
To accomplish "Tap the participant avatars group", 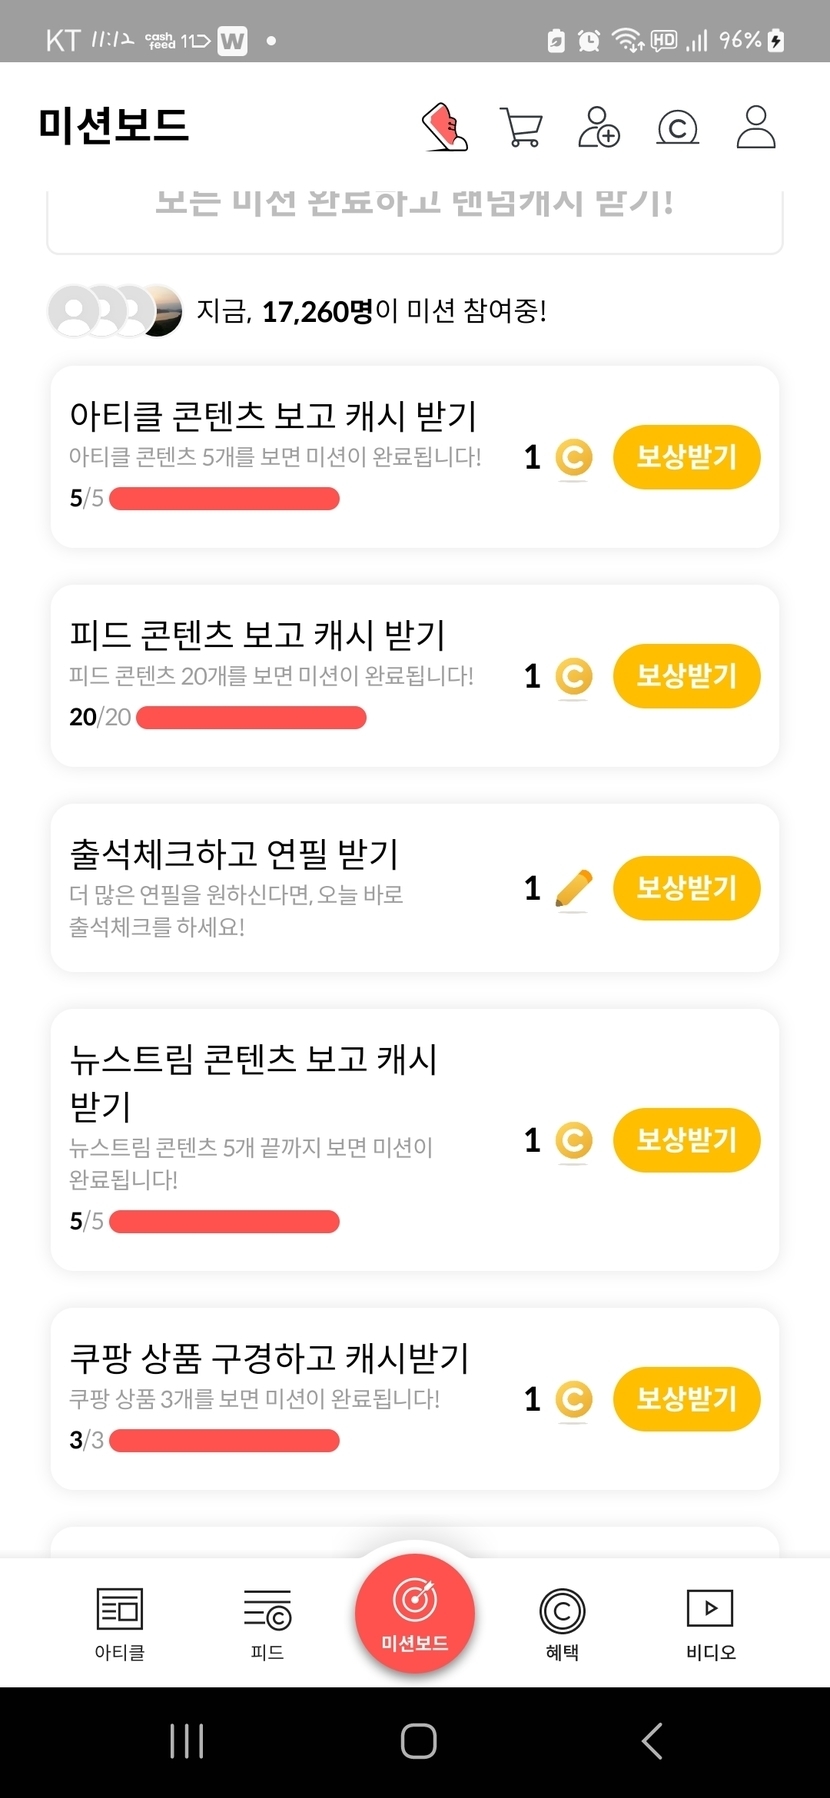I will (x=115, y=311).
